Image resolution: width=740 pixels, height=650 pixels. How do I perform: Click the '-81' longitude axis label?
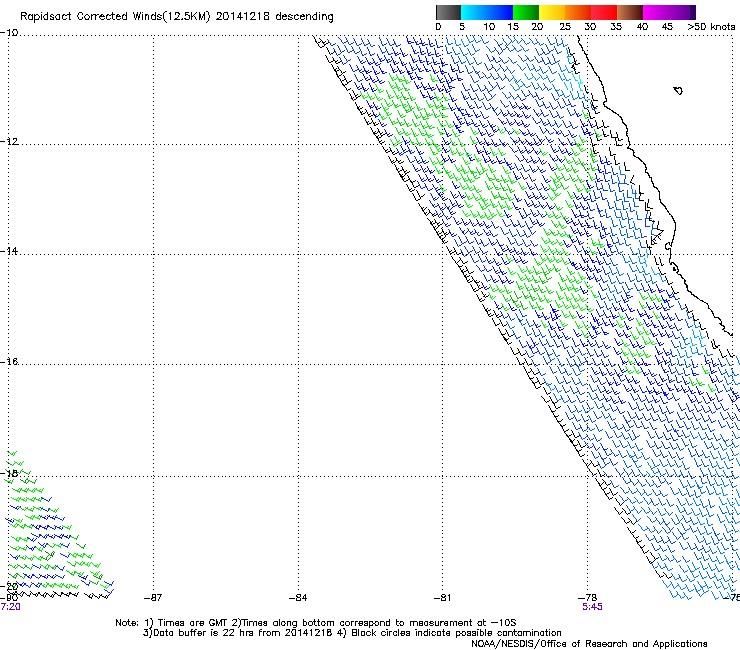click(x=443, y=598)
